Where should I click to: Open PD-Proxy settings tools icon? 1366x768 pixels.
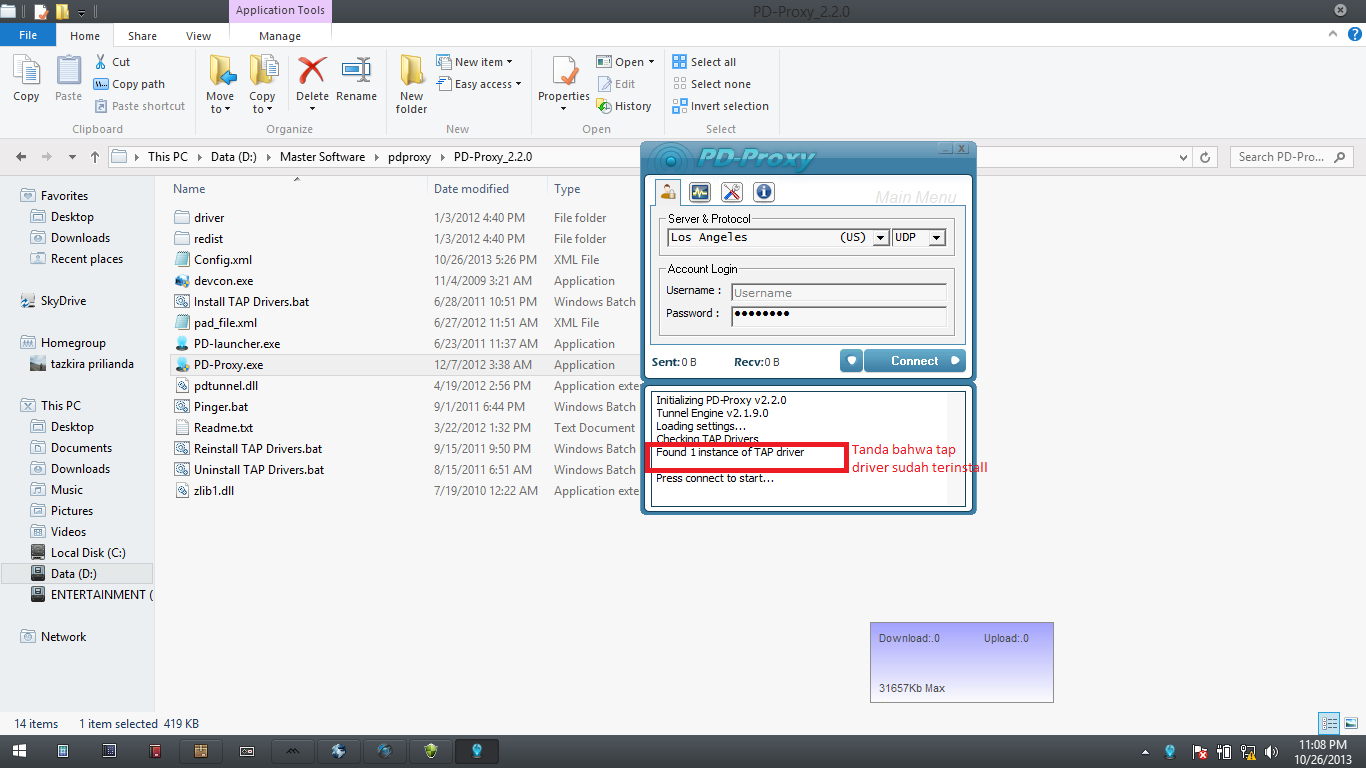click(x=731, y=192)
